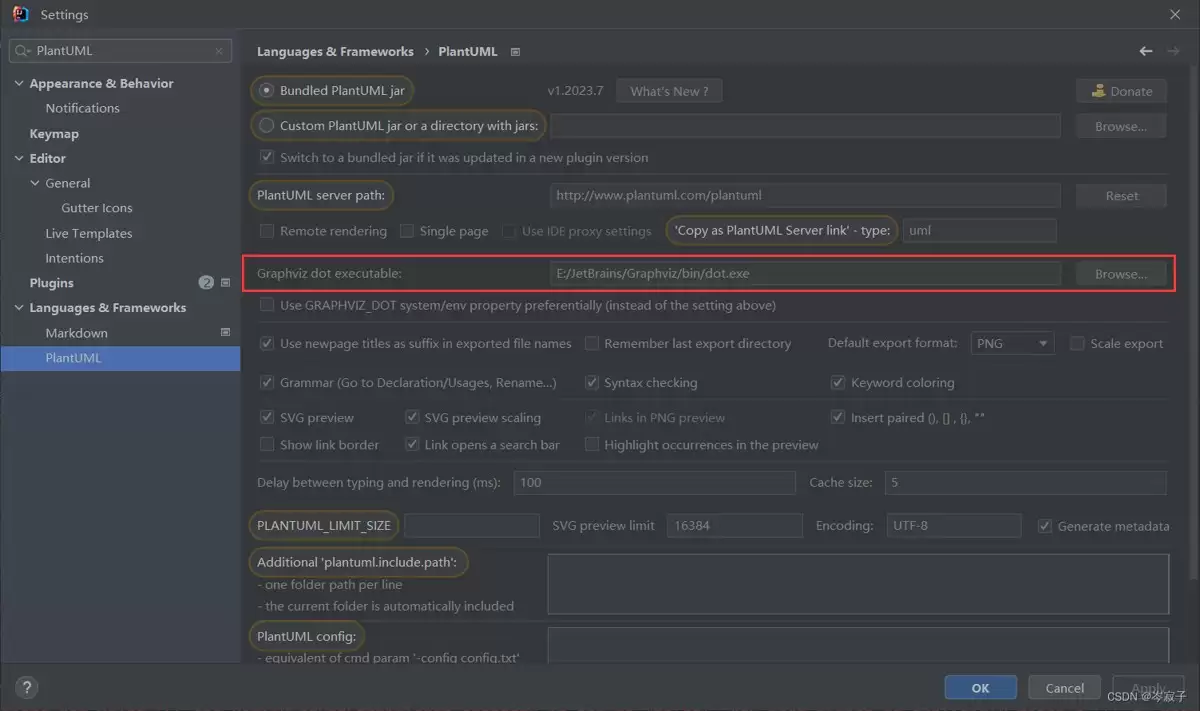Viewport: 1200px width, 711px height.
Task: Confirm settings with the OK button
Action: click(x=980, y=688)
